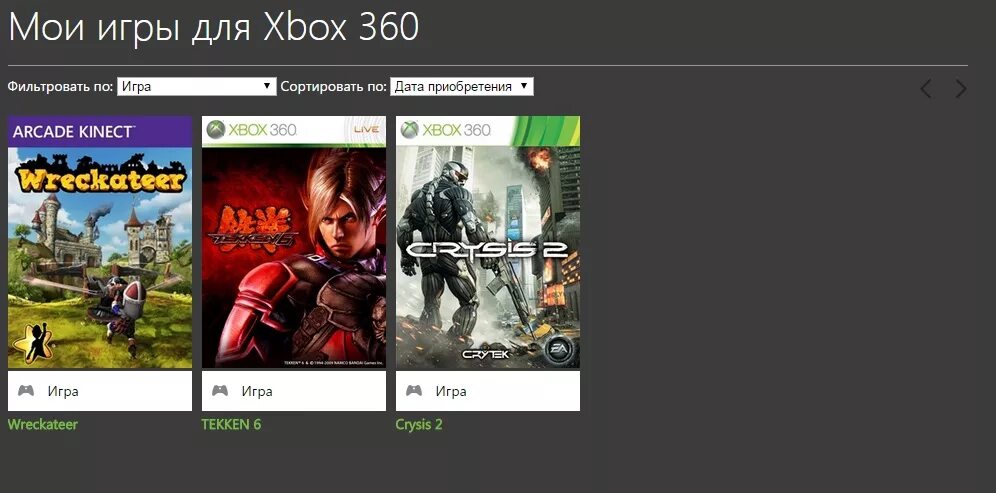996x493 pixels.
Task: Select the Crysis 2 box art
Action: pyautogui.click(x=488, y=242)
